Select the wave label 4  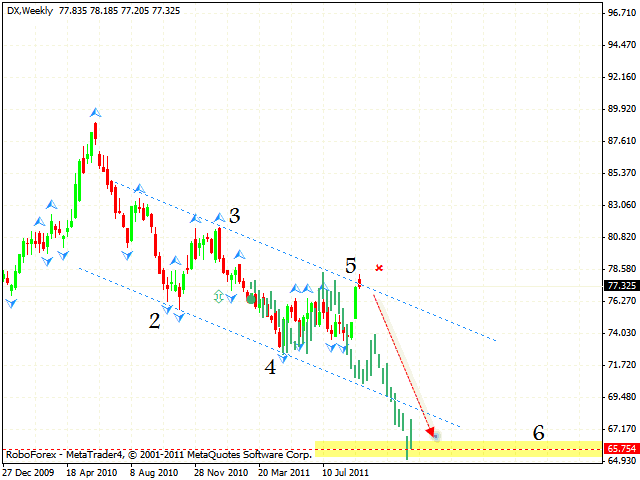coord(270,366)
